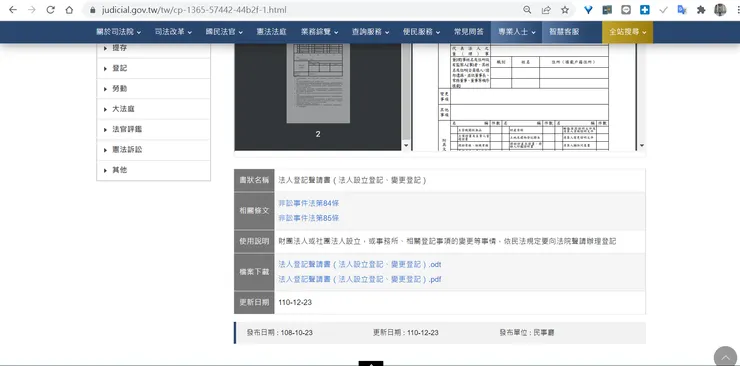
Task: Click the blue plus extension icon
Action: (645, 10)
